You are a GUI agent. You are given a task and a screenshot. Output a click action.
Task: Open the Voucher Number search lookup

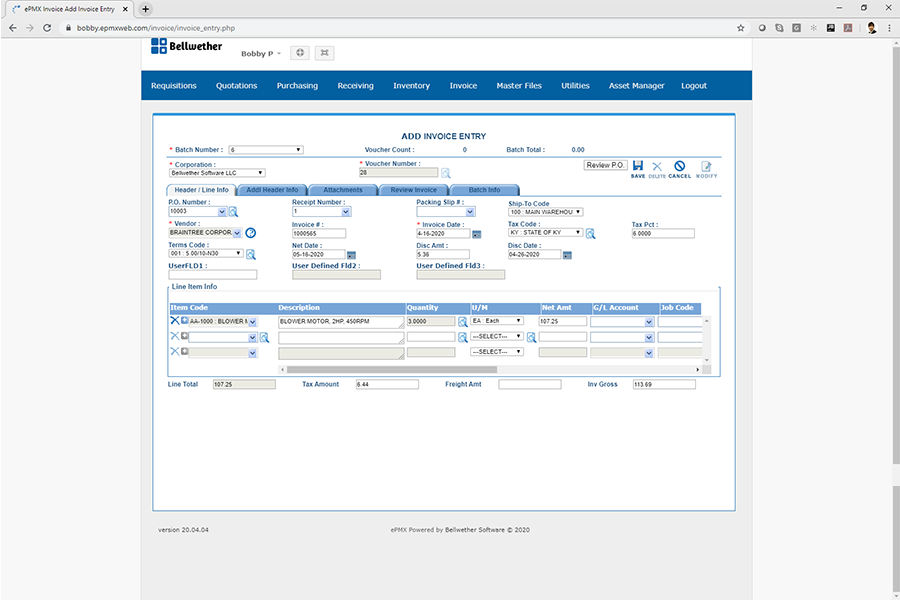tap(446, 173)
